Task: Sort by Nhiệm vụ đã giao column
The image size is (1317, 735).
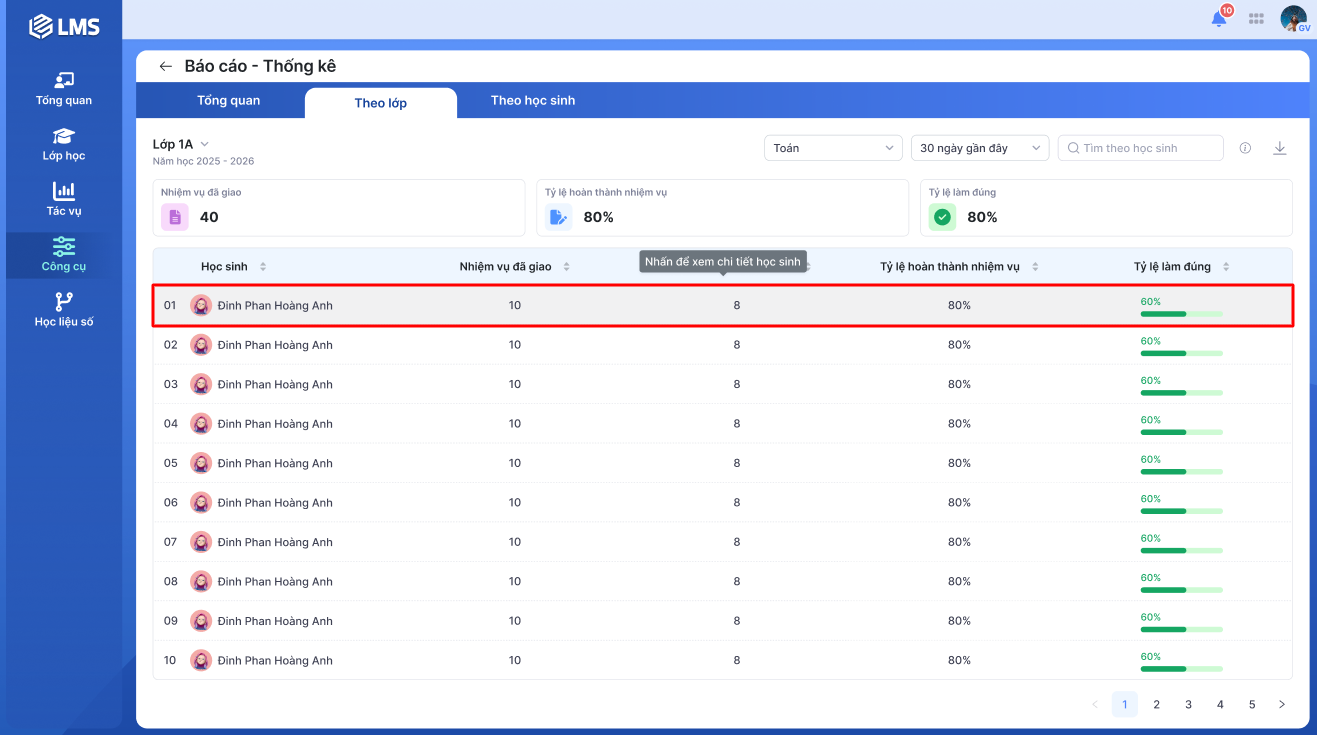Action: [x=566, y=267]
